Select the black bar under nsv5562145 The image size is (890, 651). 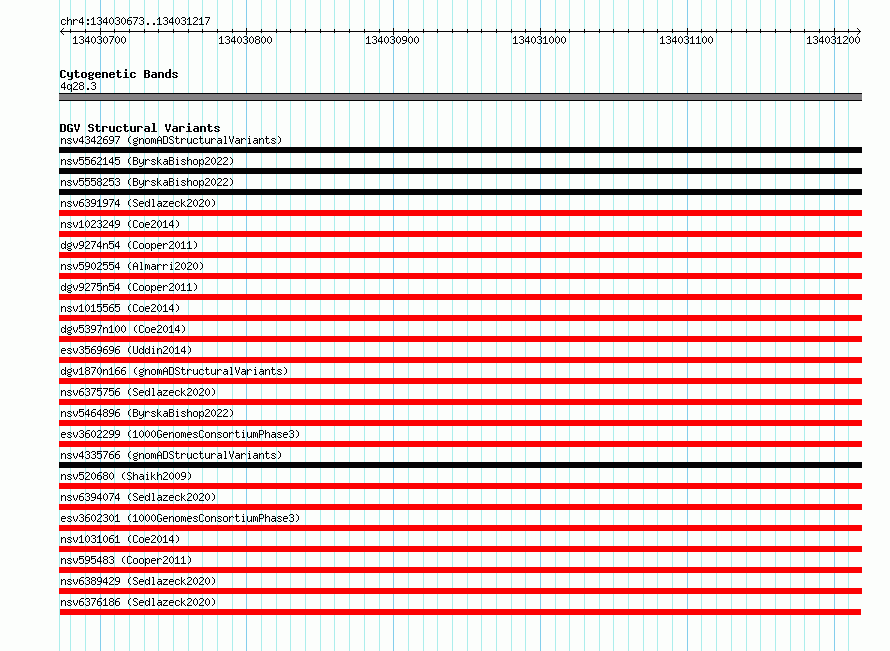(460, 171)
